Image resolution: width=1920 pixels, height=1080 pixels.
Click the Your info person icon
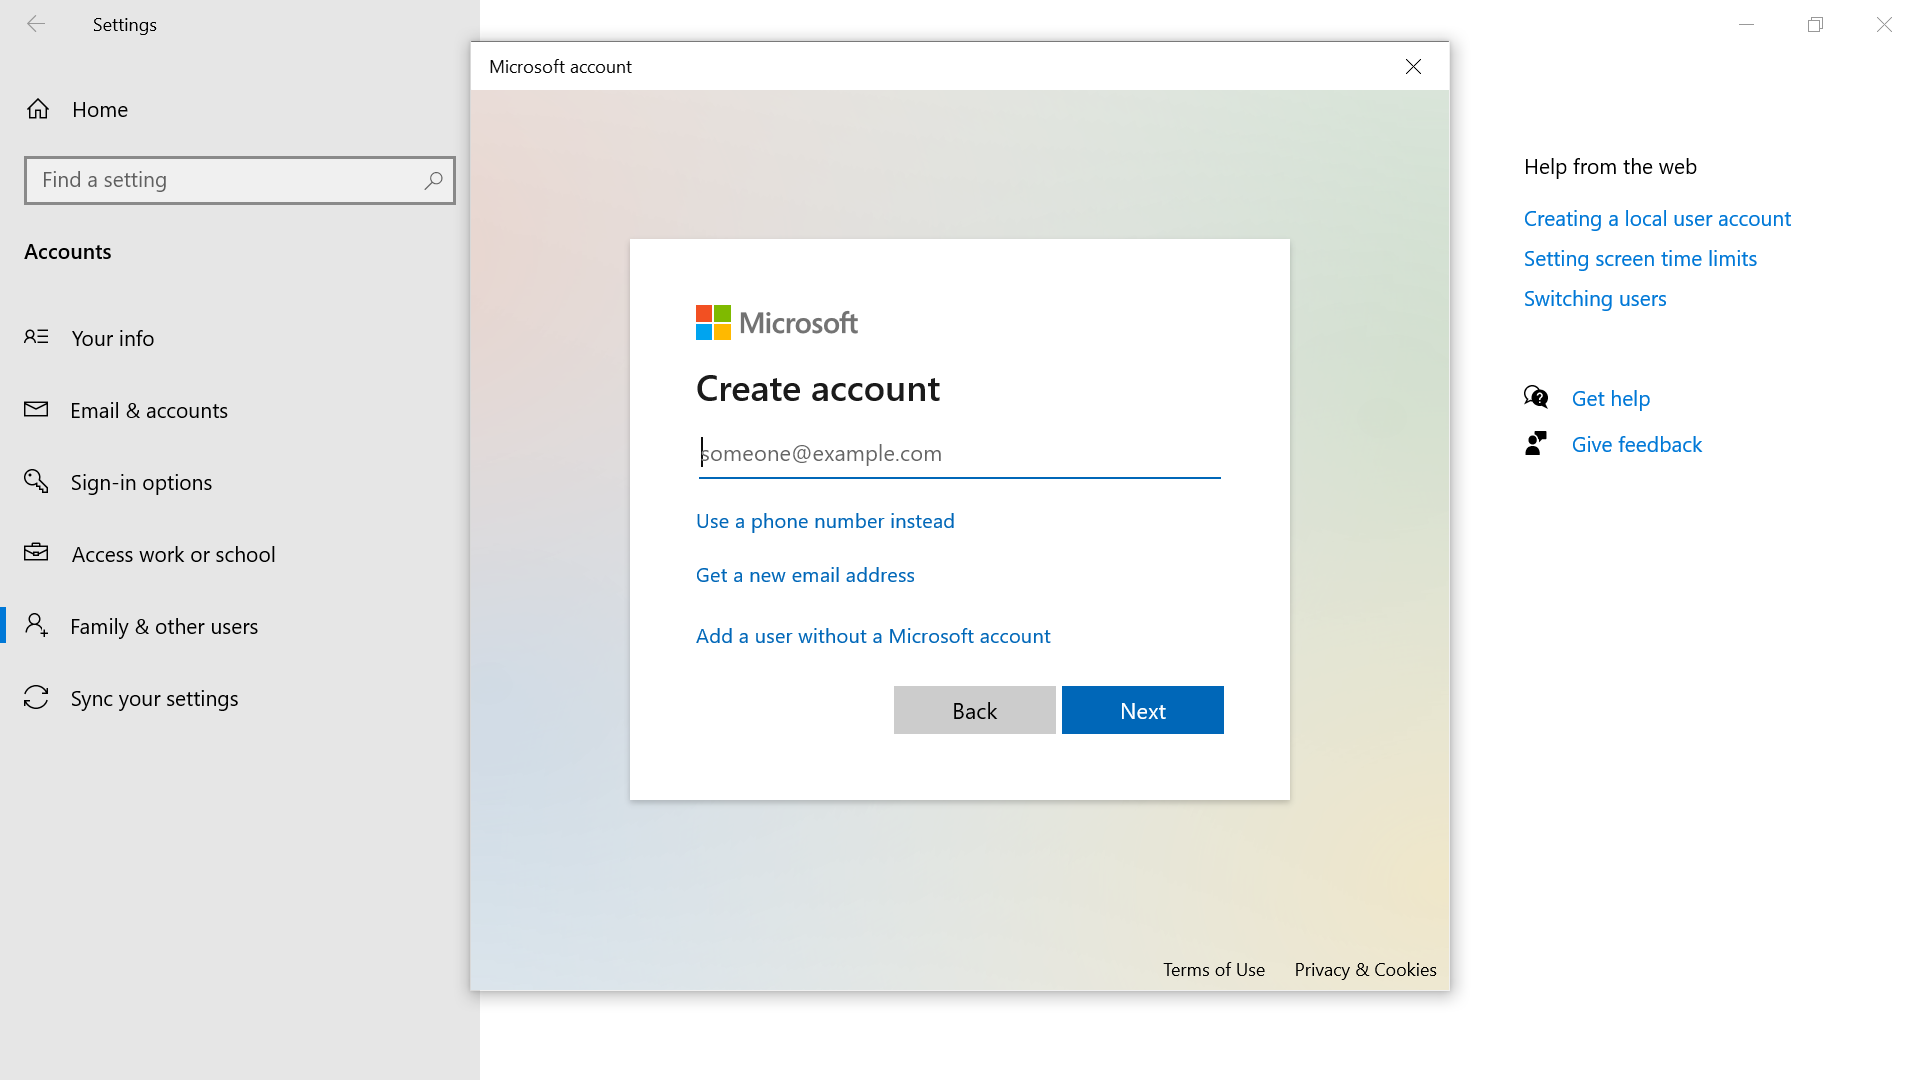36,337
